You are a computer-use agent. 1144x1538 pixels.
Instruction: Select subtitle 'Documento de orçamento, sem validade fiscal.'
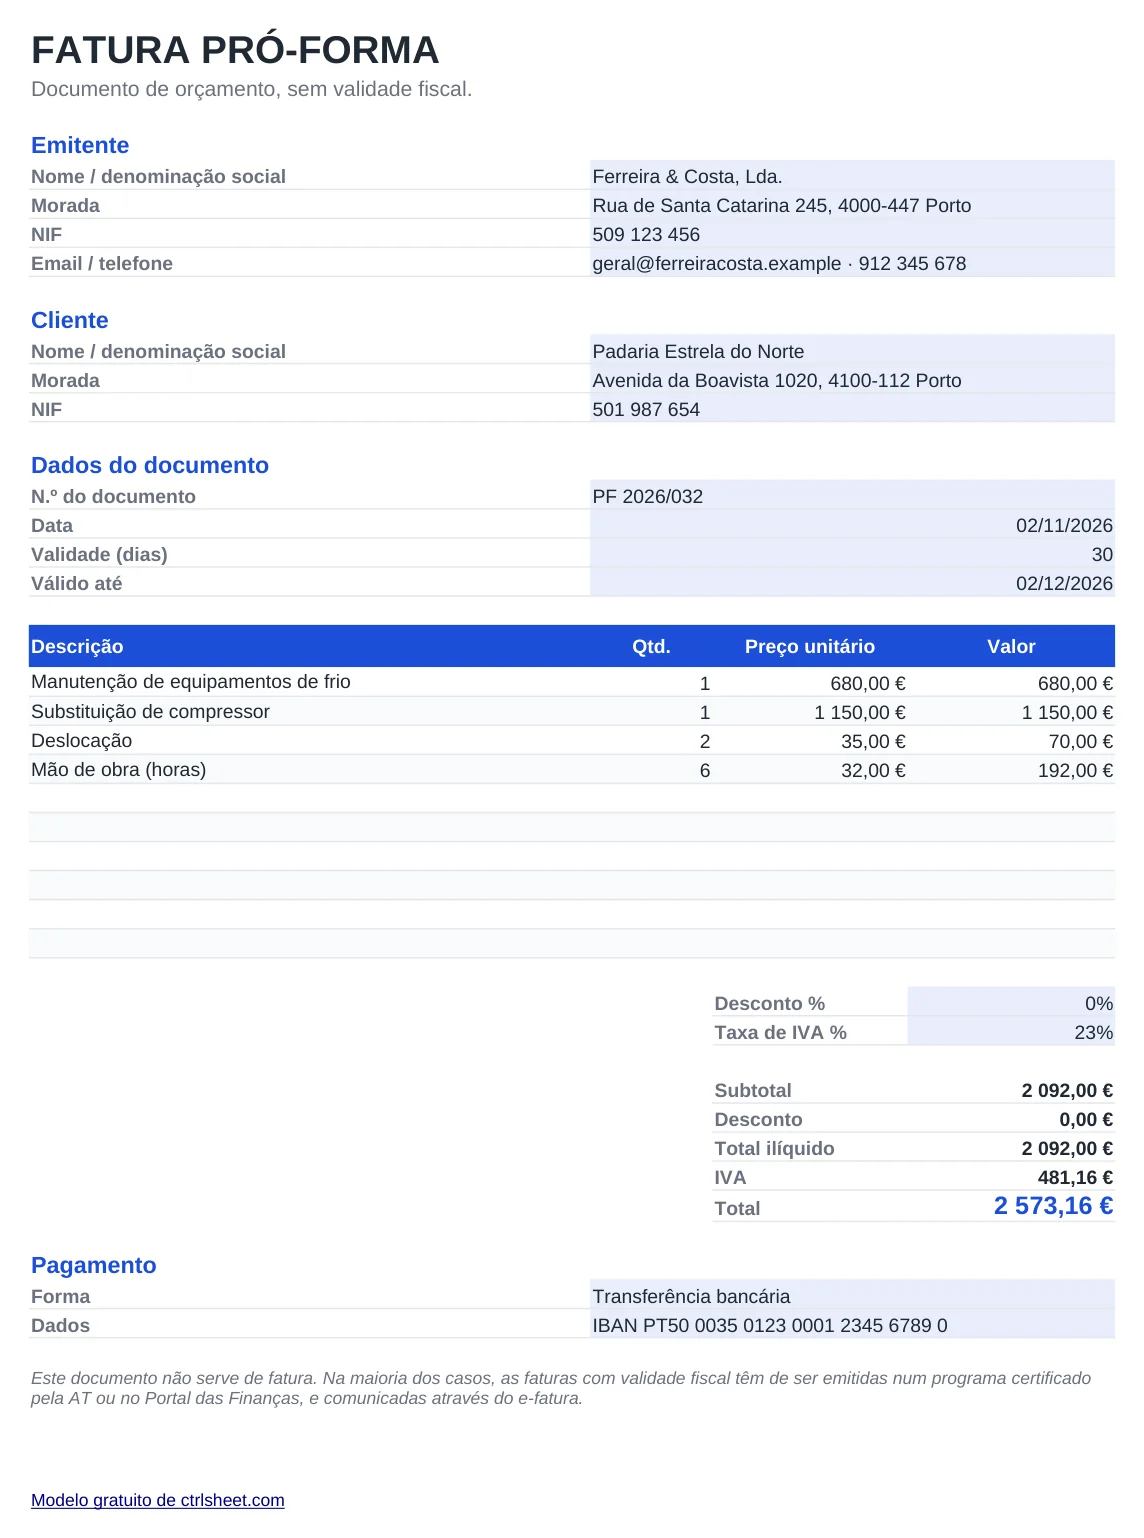[252, 89]
